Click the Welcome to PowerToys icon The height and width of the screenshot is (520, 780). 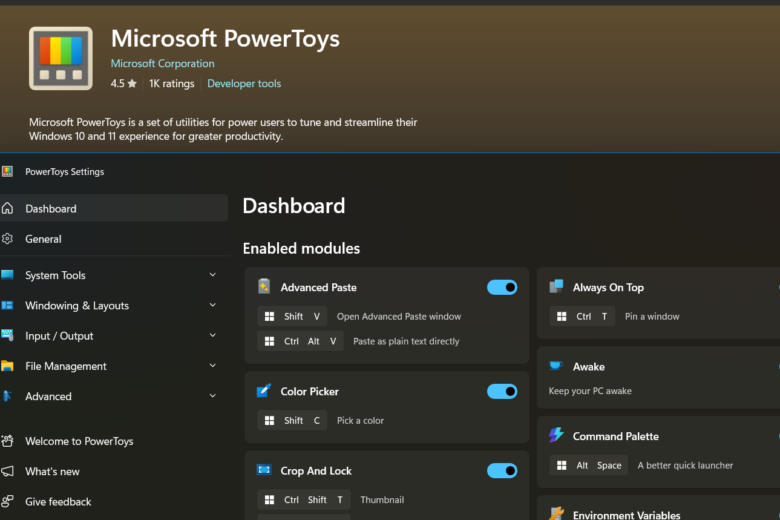(x=7, y=441)
